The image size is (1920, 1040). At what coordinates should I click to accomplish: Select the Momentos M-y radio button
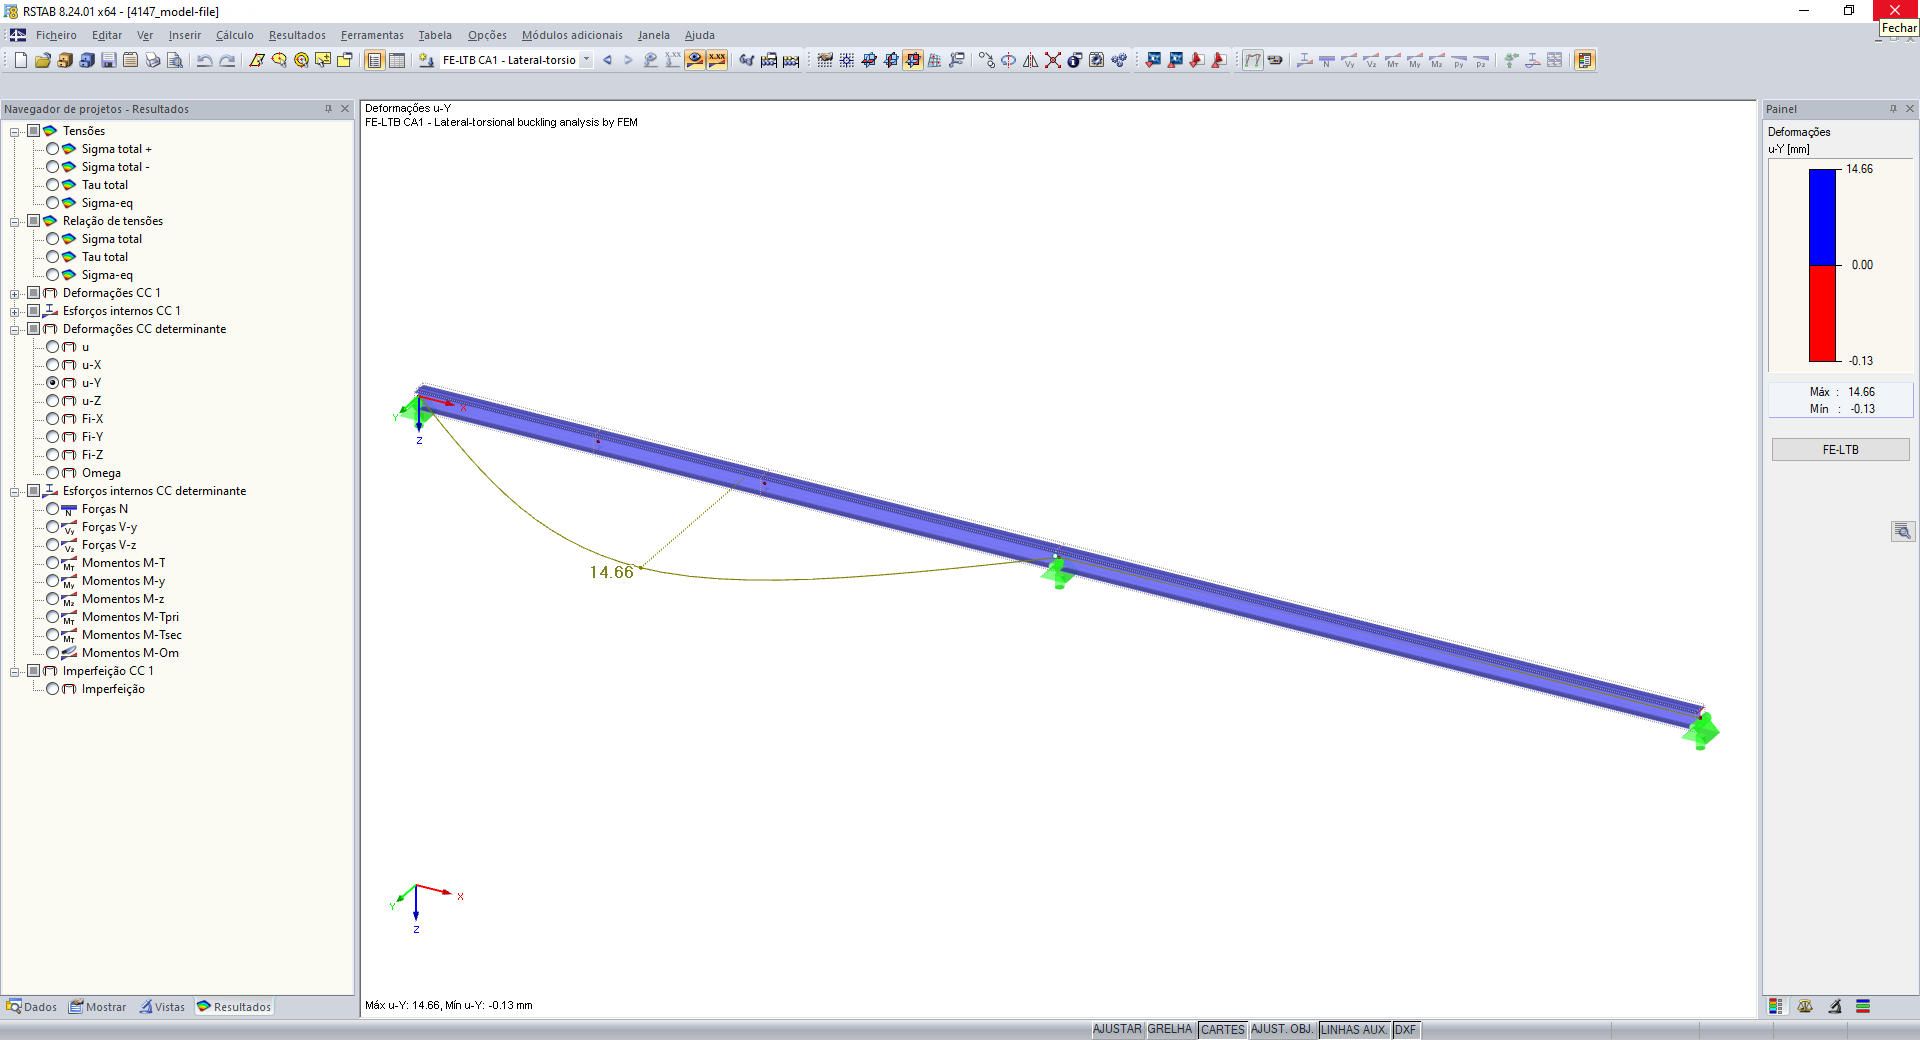click(53, 581)
